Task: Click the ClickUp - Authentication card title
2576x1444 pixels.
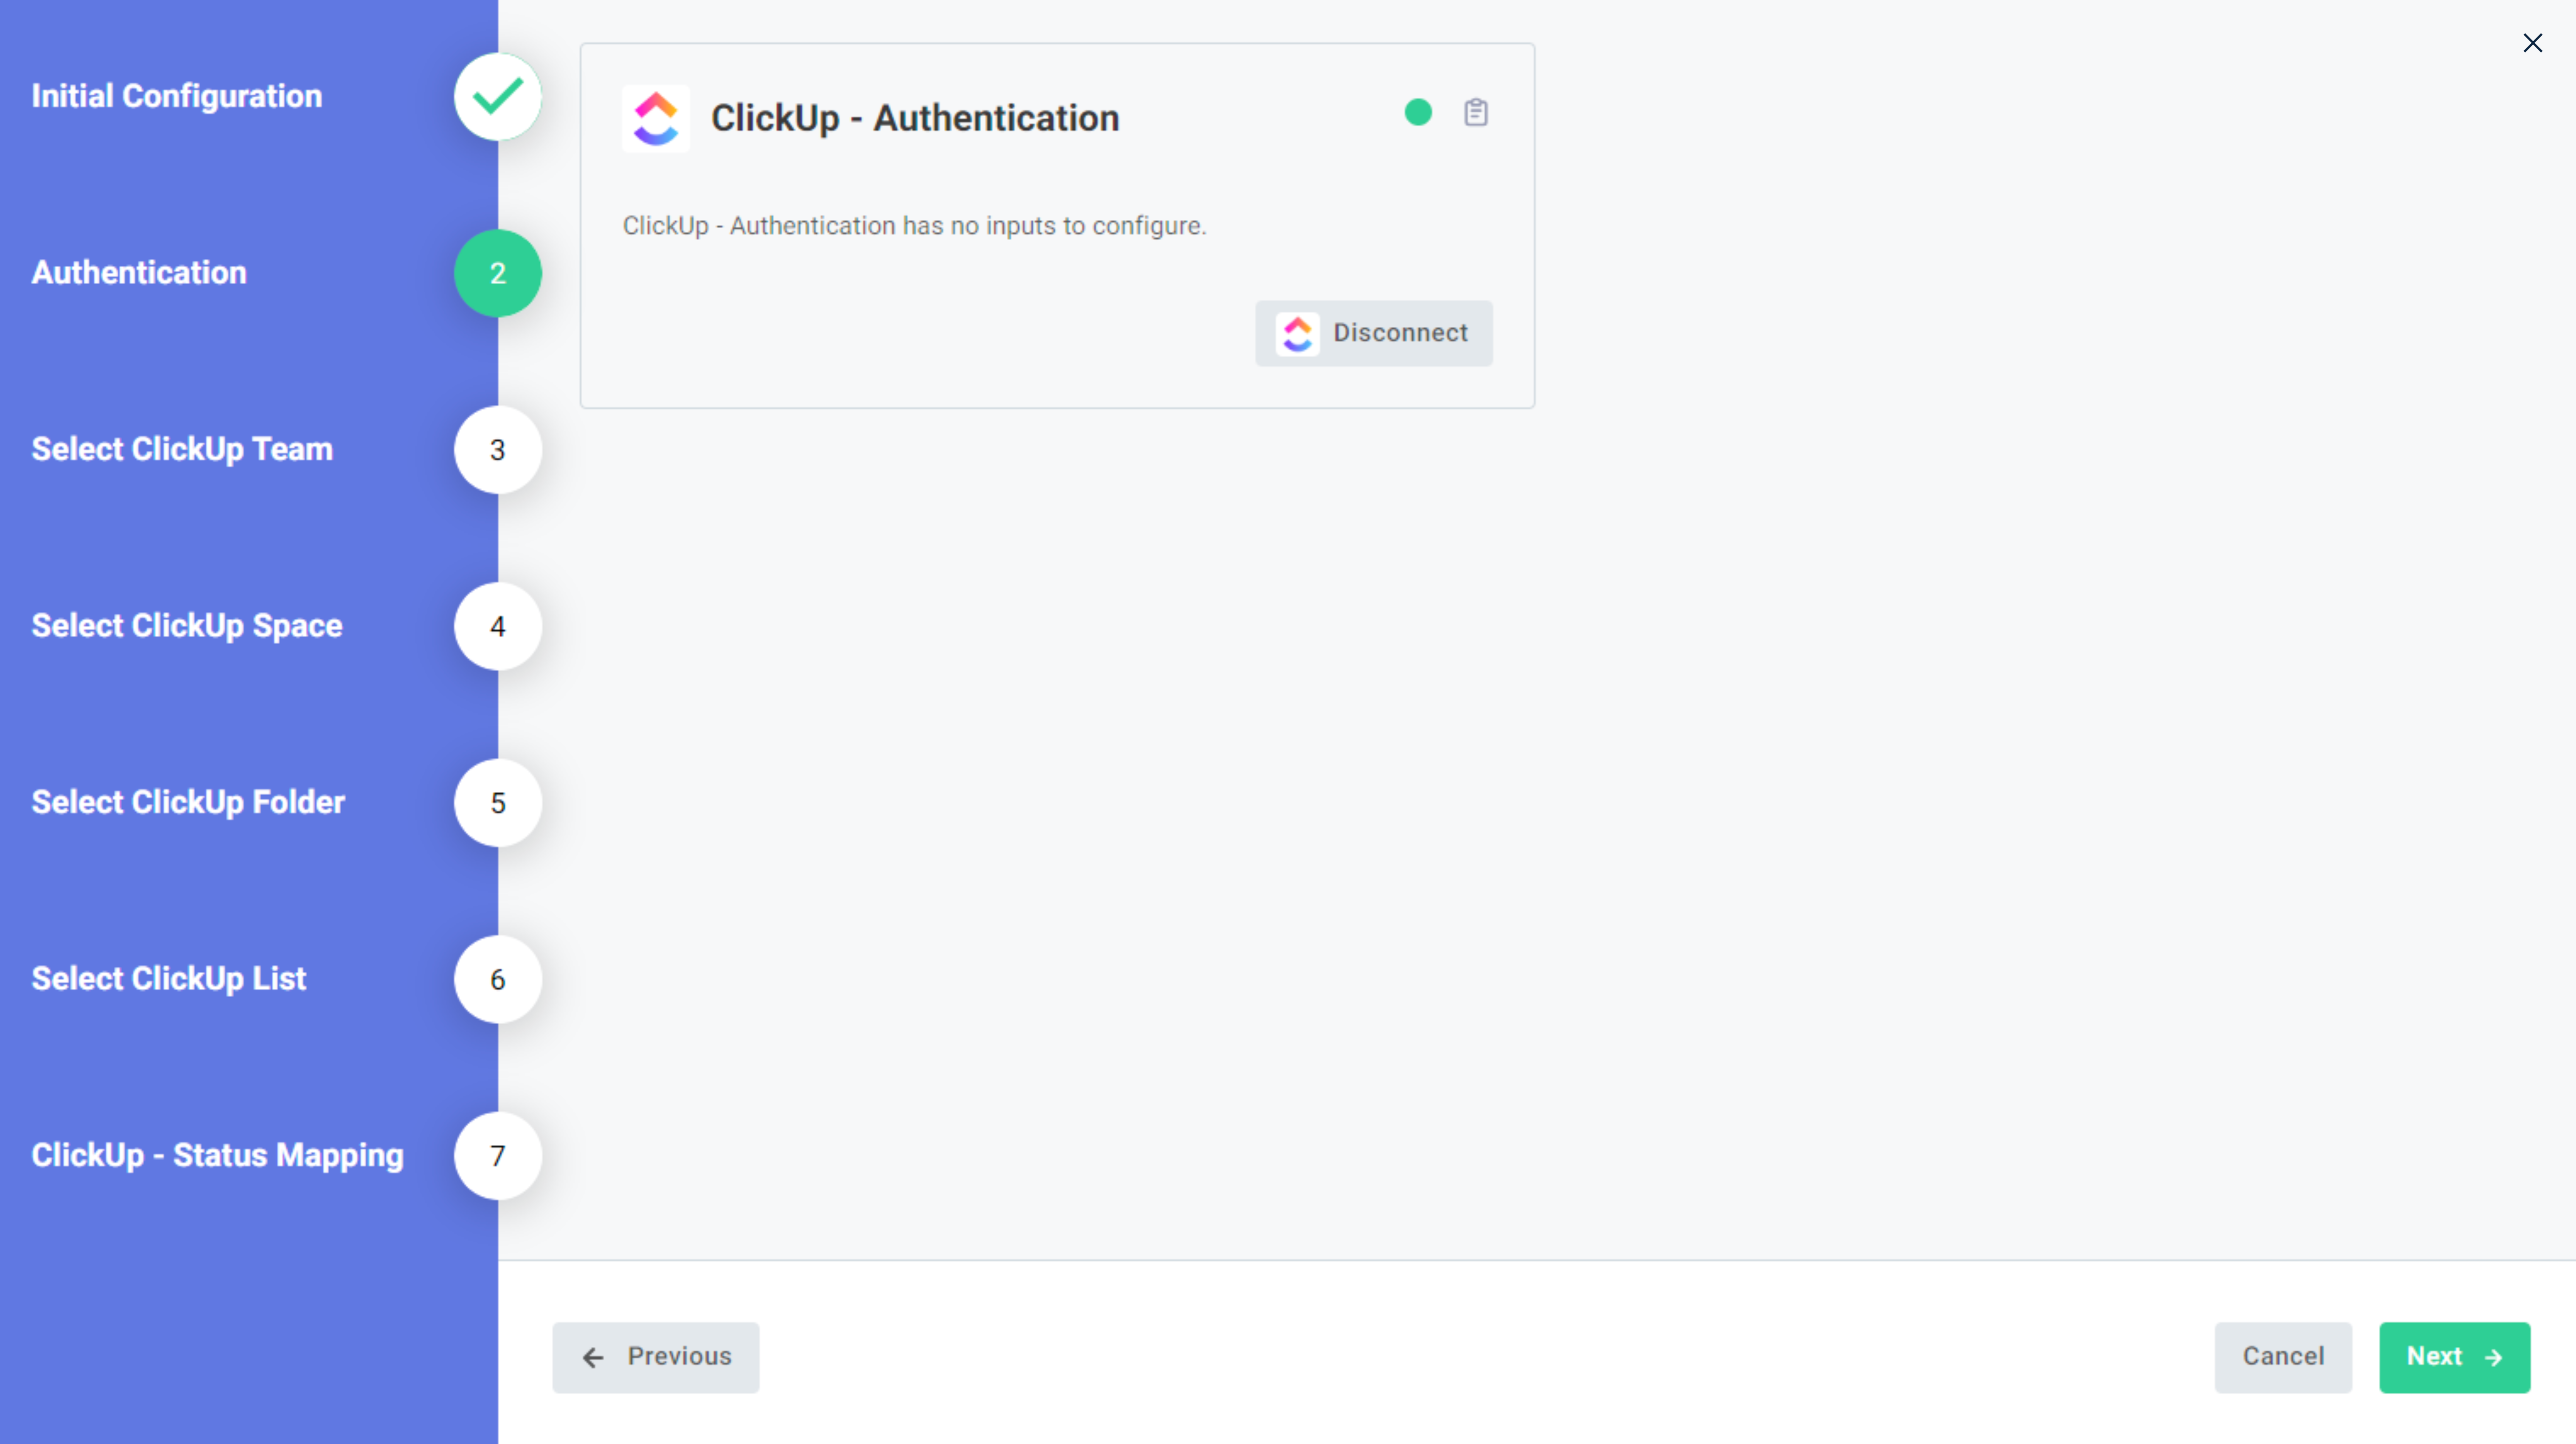Action: (914, 117)
